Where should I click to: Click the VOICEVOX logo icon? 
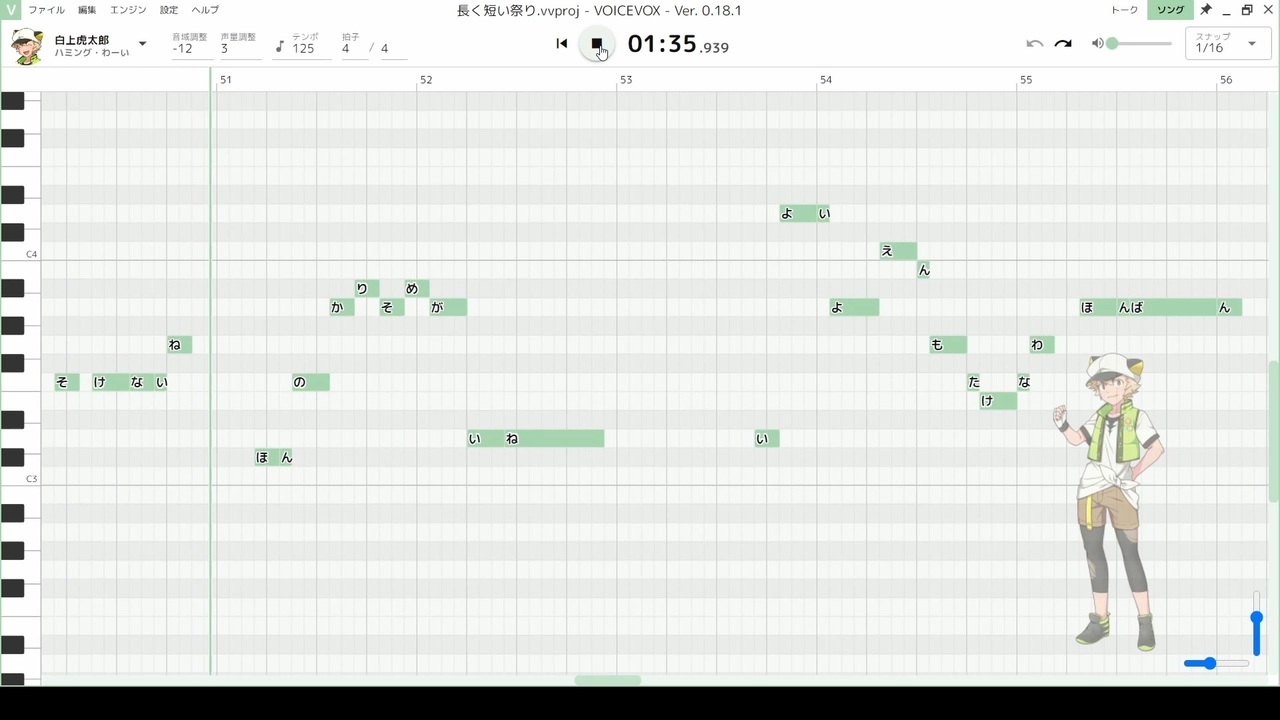click(x=11, y=10)
